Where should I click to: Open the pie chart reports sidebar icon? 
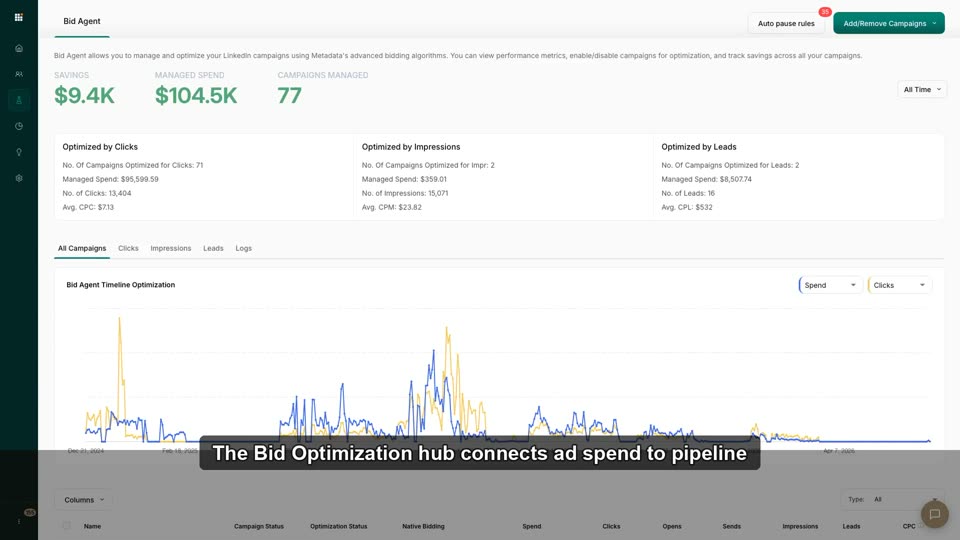(x=19, y=126)
